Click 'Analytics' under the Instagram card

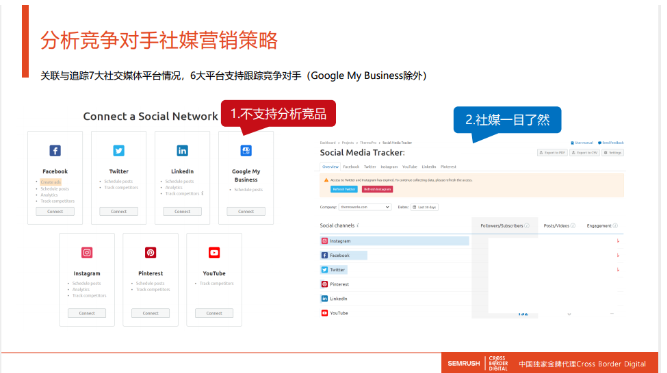click(x=81, y=289)
